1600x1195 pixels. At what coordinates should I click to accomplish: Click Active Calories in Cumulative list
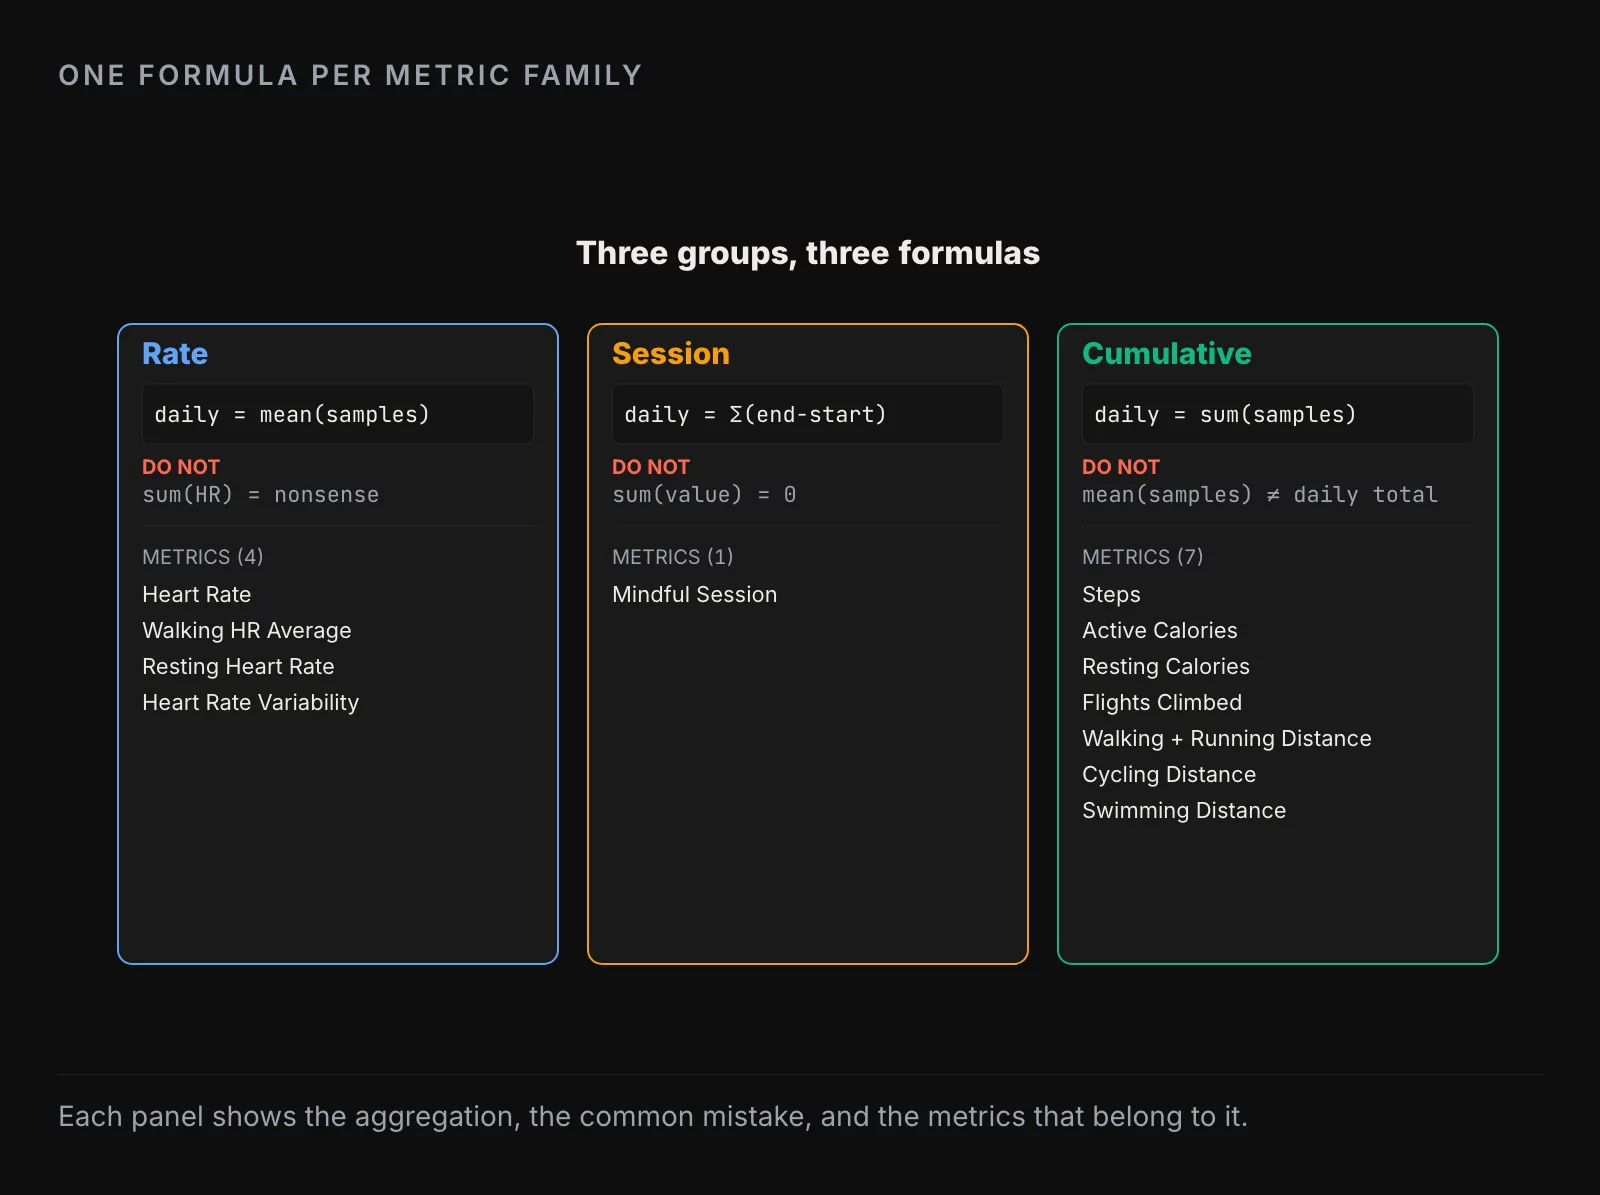click(1160, 630)
